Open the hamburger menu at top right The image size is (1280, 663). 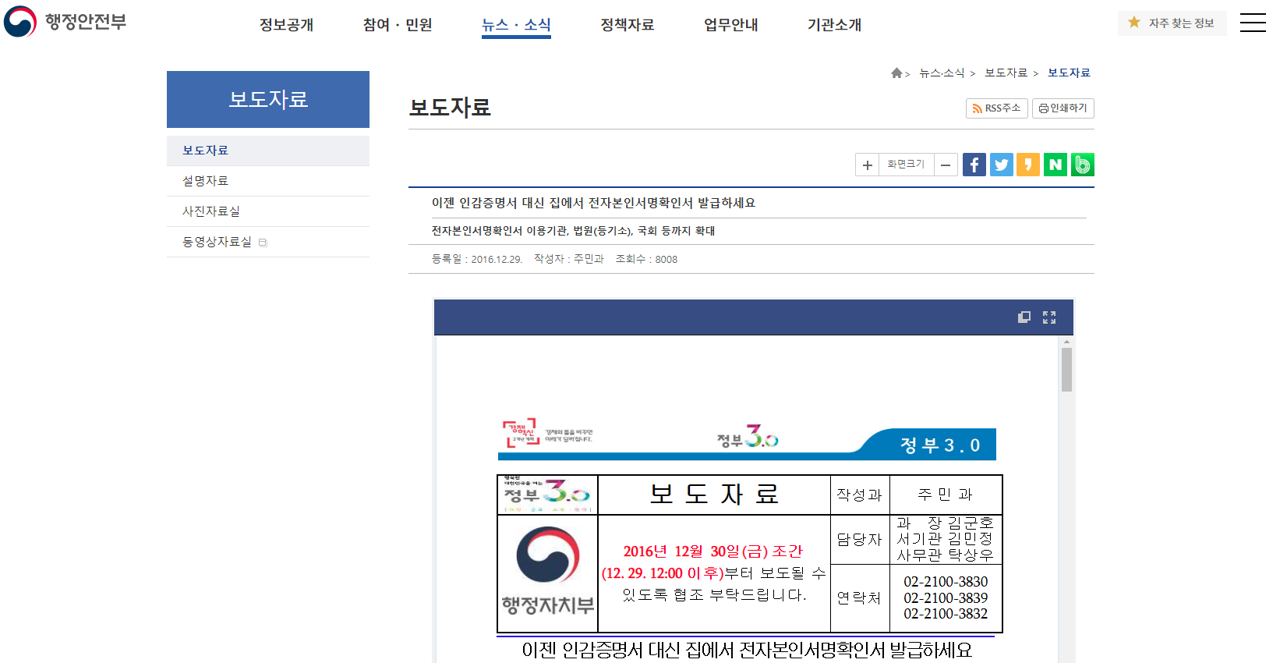pyautogui.click(x=1252, y=22)
